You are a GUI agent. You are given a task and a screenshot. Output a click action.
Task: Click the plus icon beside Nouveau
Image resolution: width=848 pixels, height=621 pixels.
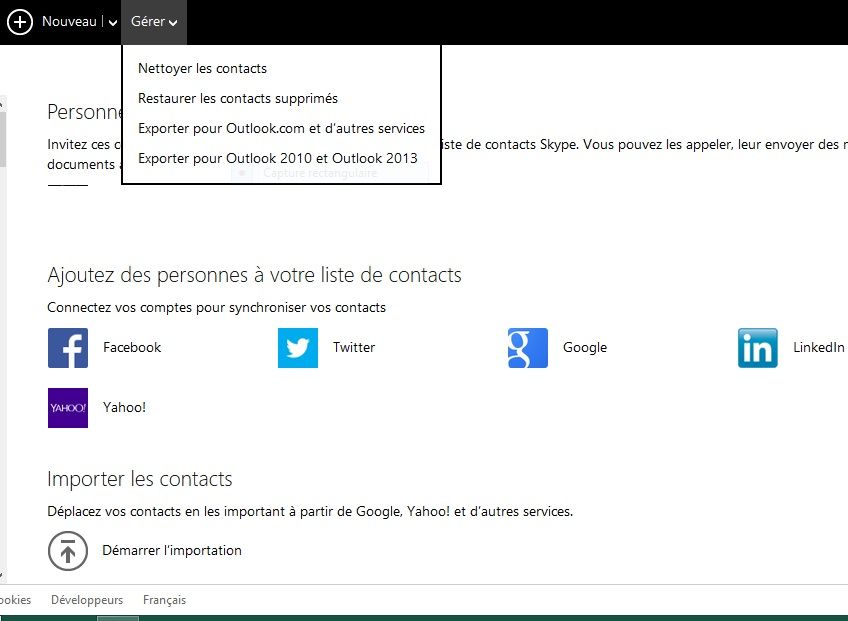coord(19,21)
